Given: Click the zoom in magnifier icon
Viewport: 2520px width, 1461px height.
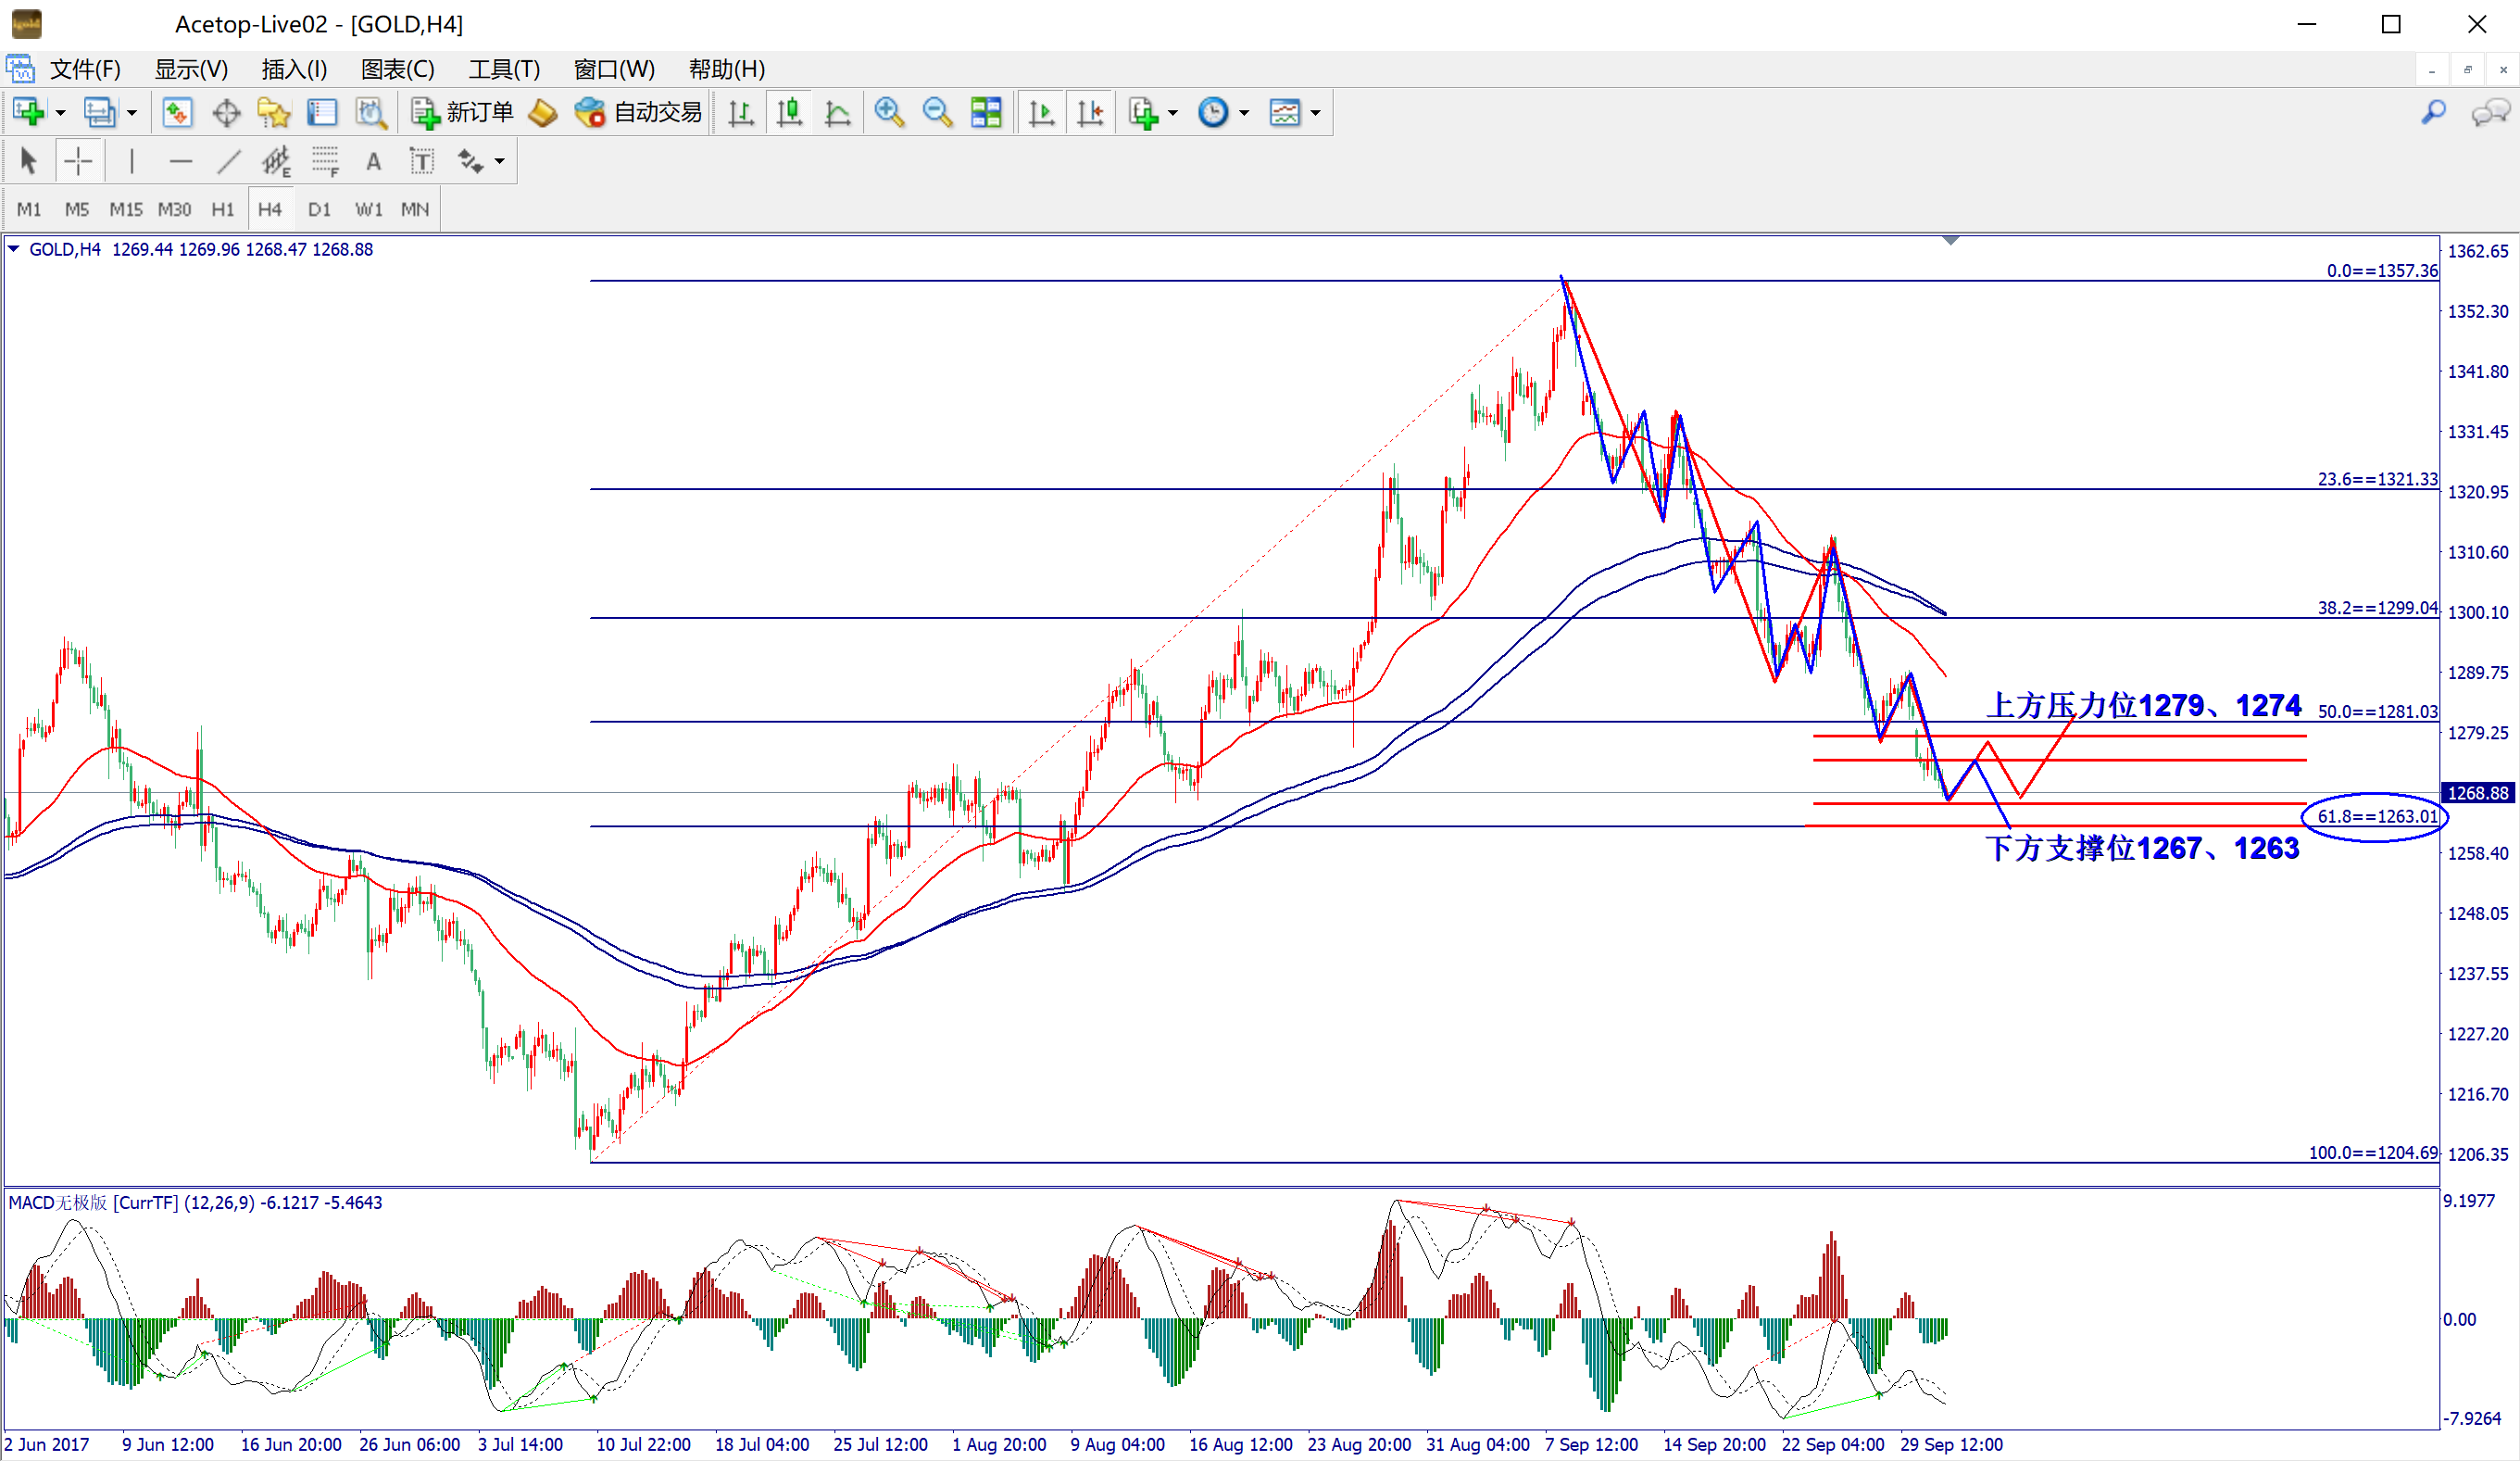Looking at the screenshot, I should (888, 112).
